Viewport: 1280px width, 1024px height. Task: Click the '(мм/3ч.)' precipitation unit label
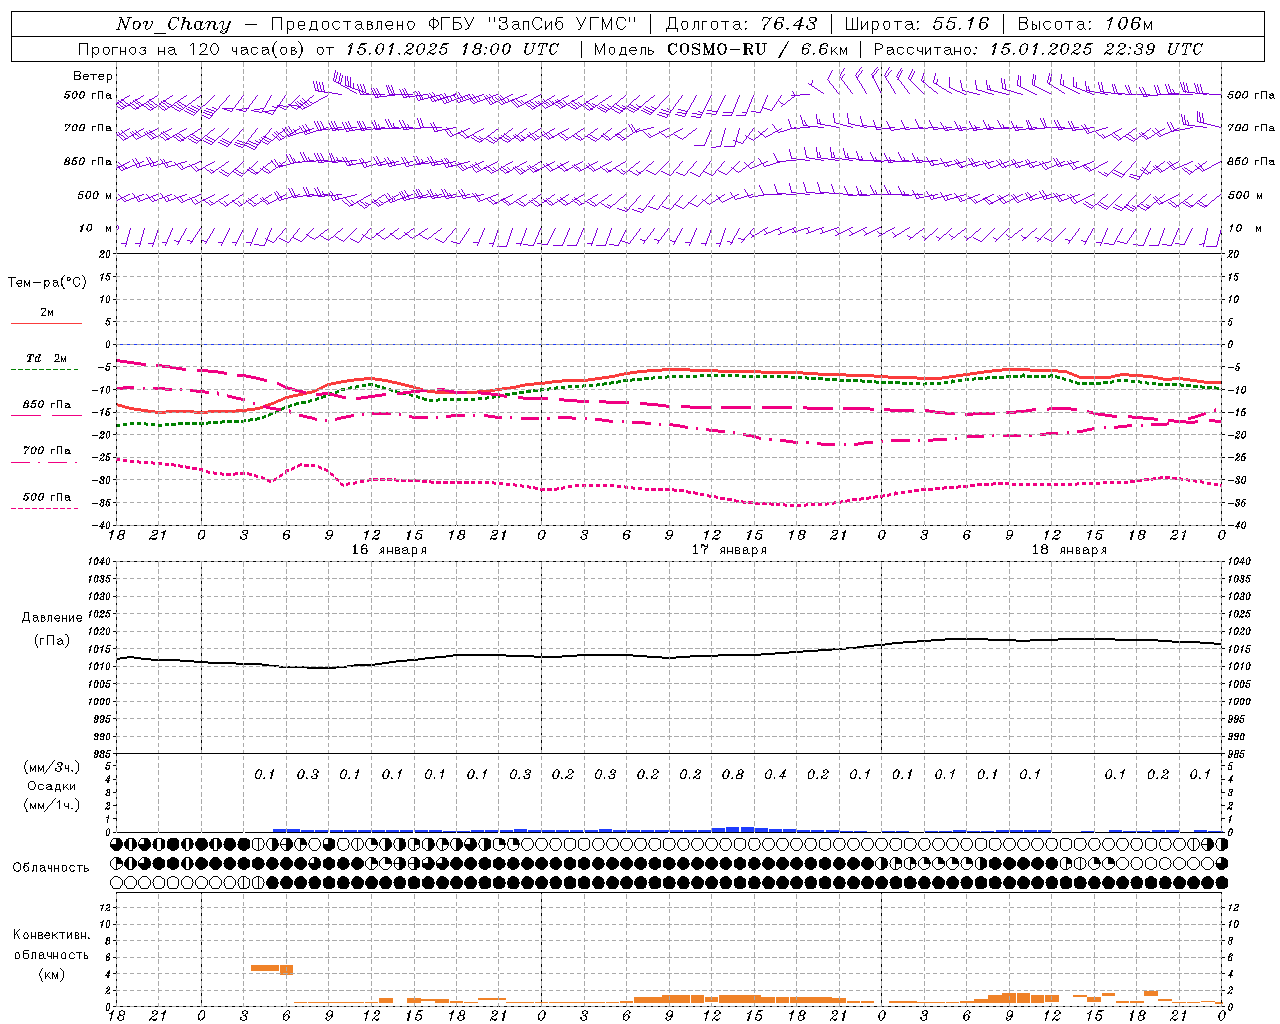(52, 767)
